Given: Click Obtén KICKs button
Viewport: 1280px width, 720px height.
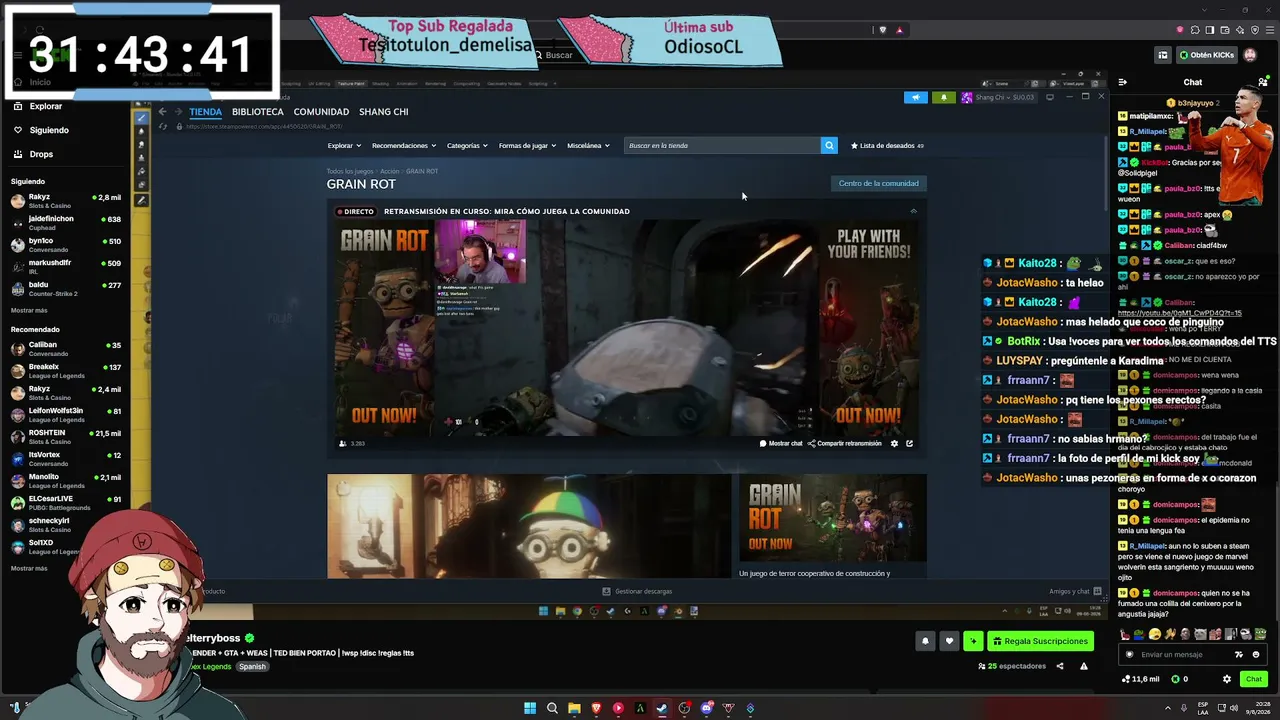Looking at the screenshot, I should click(1207, 55).
